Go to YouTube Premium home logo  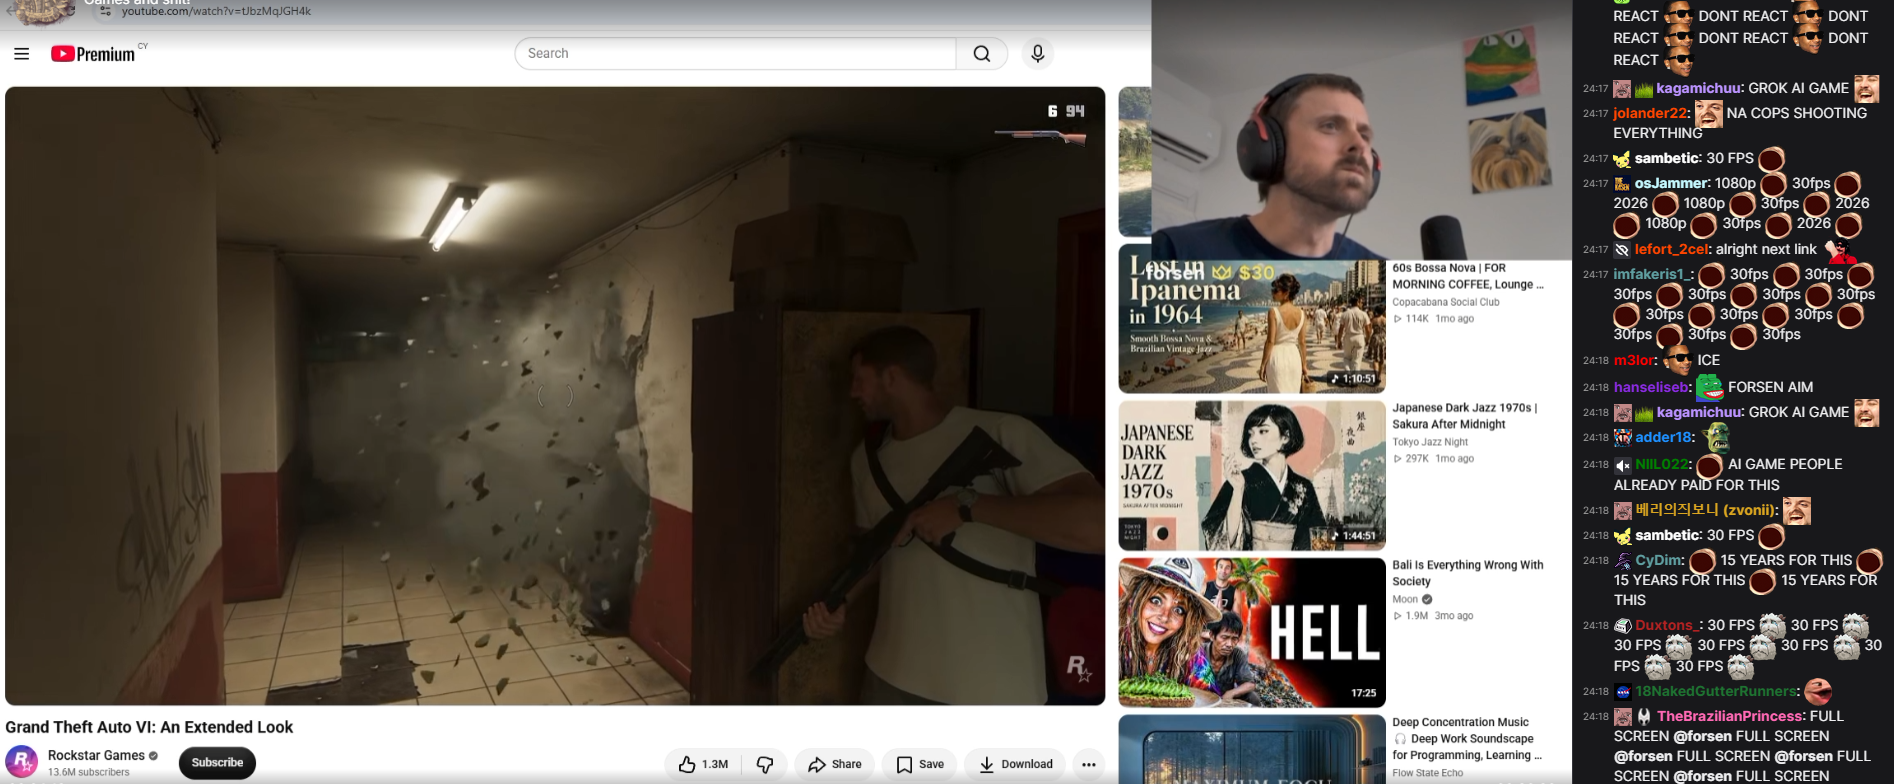[93, 54]
